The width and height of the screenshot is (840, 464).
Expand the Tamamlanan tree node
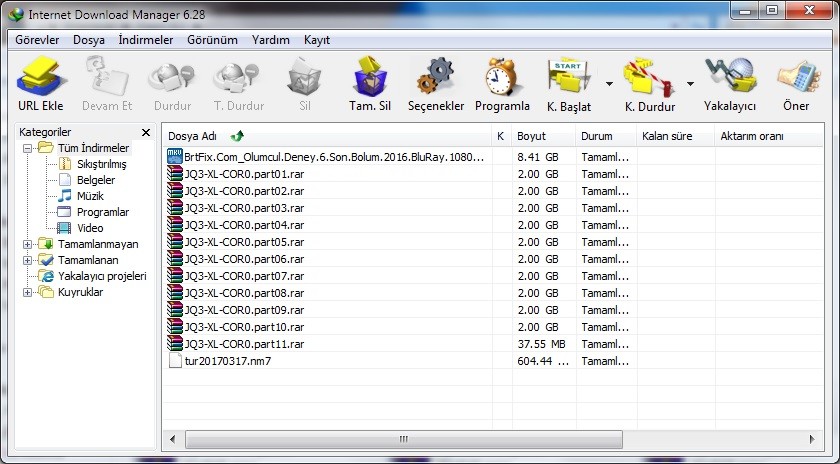pos(27,260)
